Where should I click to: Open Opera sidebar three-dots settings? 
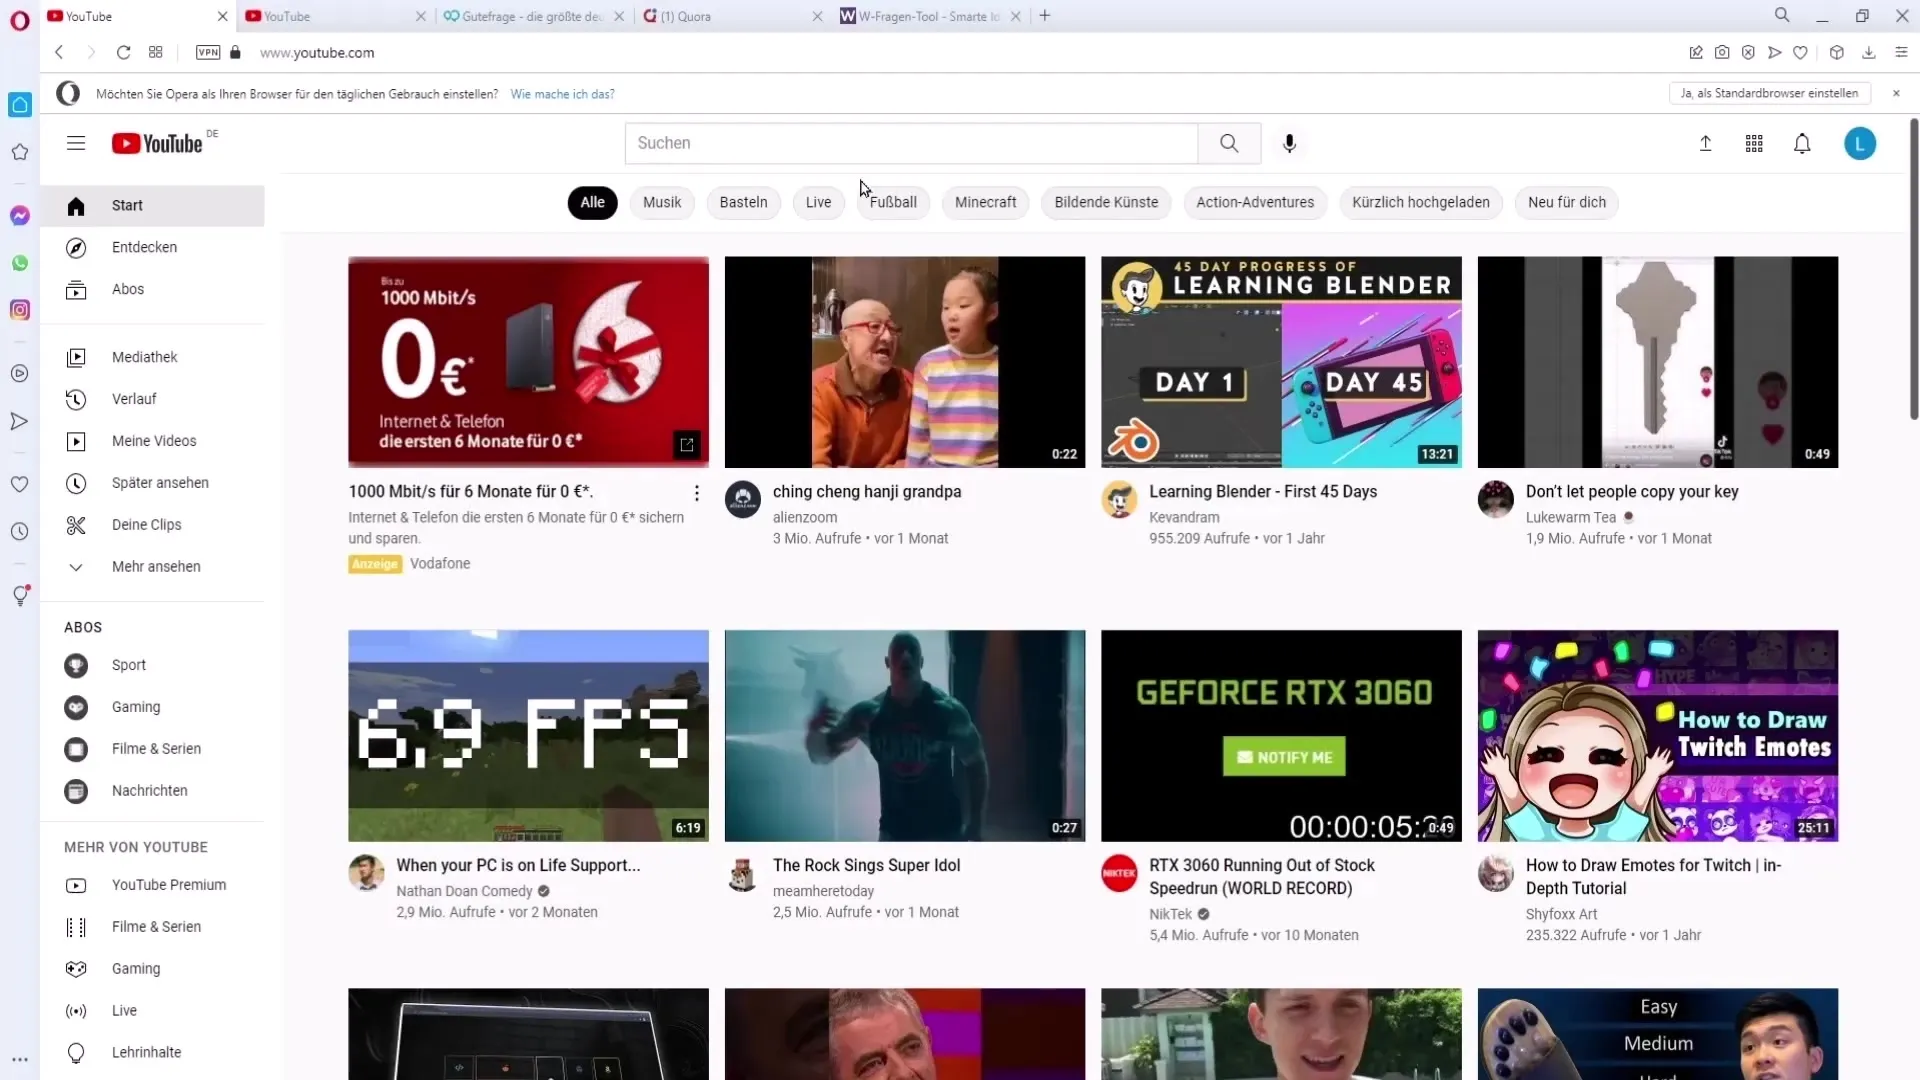(x=20, y=1059)
